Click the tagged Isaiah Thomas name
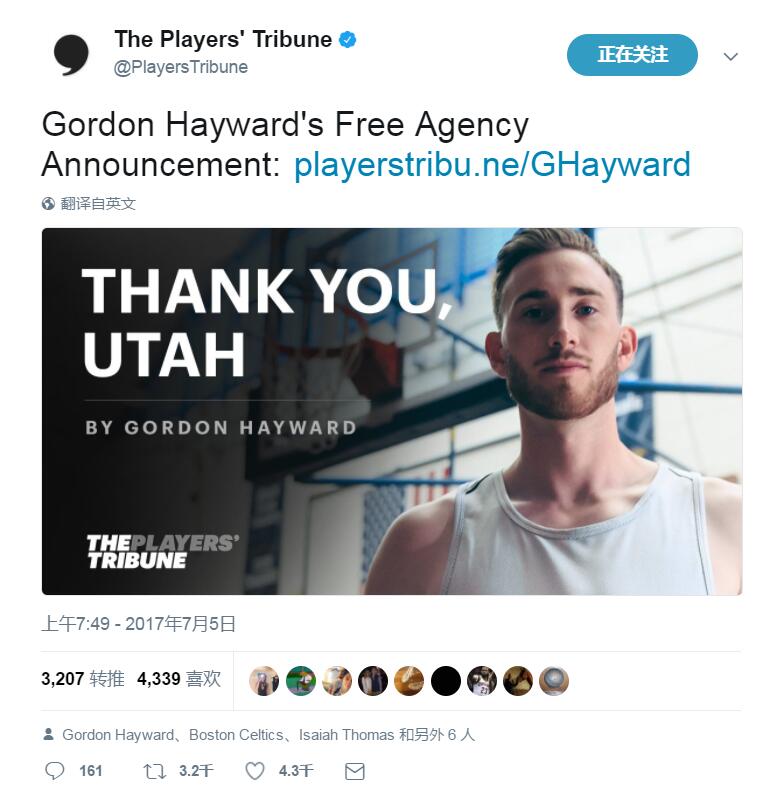 [346, 735]
